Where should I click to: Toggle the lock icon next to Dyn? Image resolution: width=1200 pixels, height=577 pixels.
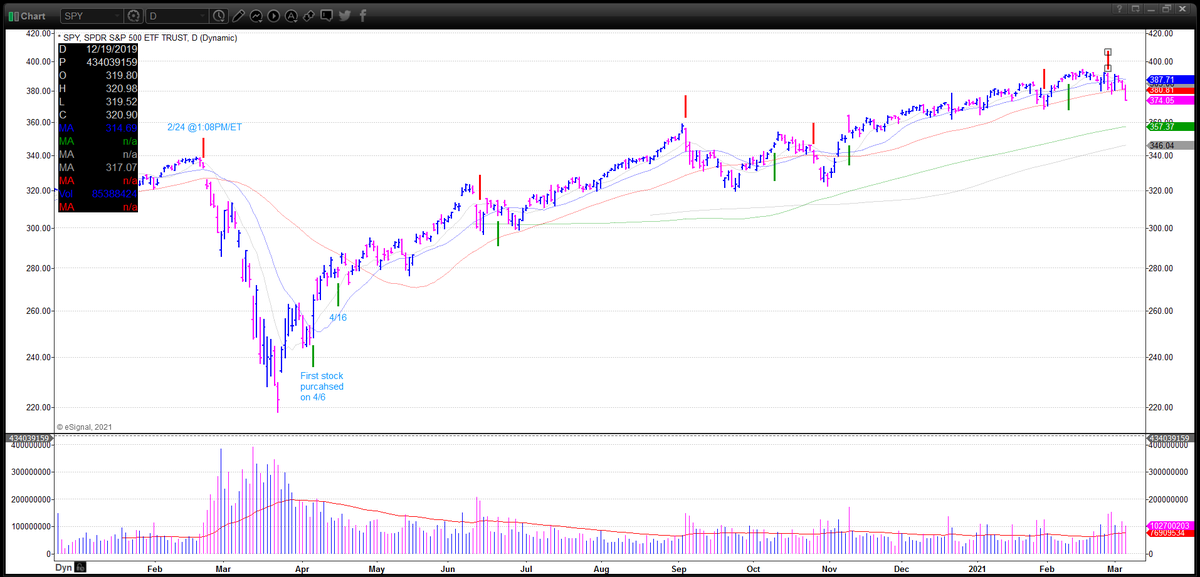82,567
